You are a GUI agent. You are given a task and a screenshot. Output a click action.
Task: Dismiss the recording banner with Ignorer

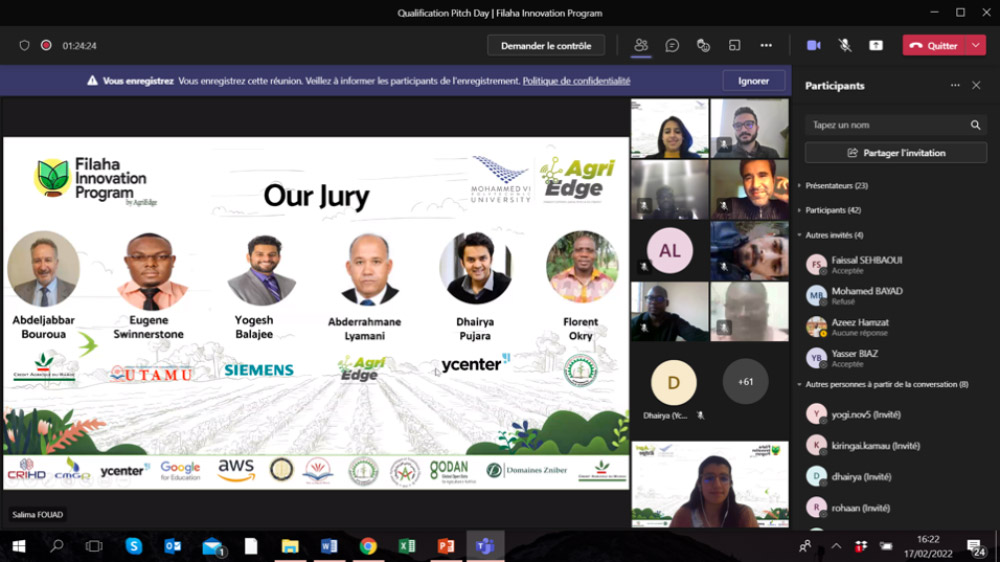coord(754,81)
